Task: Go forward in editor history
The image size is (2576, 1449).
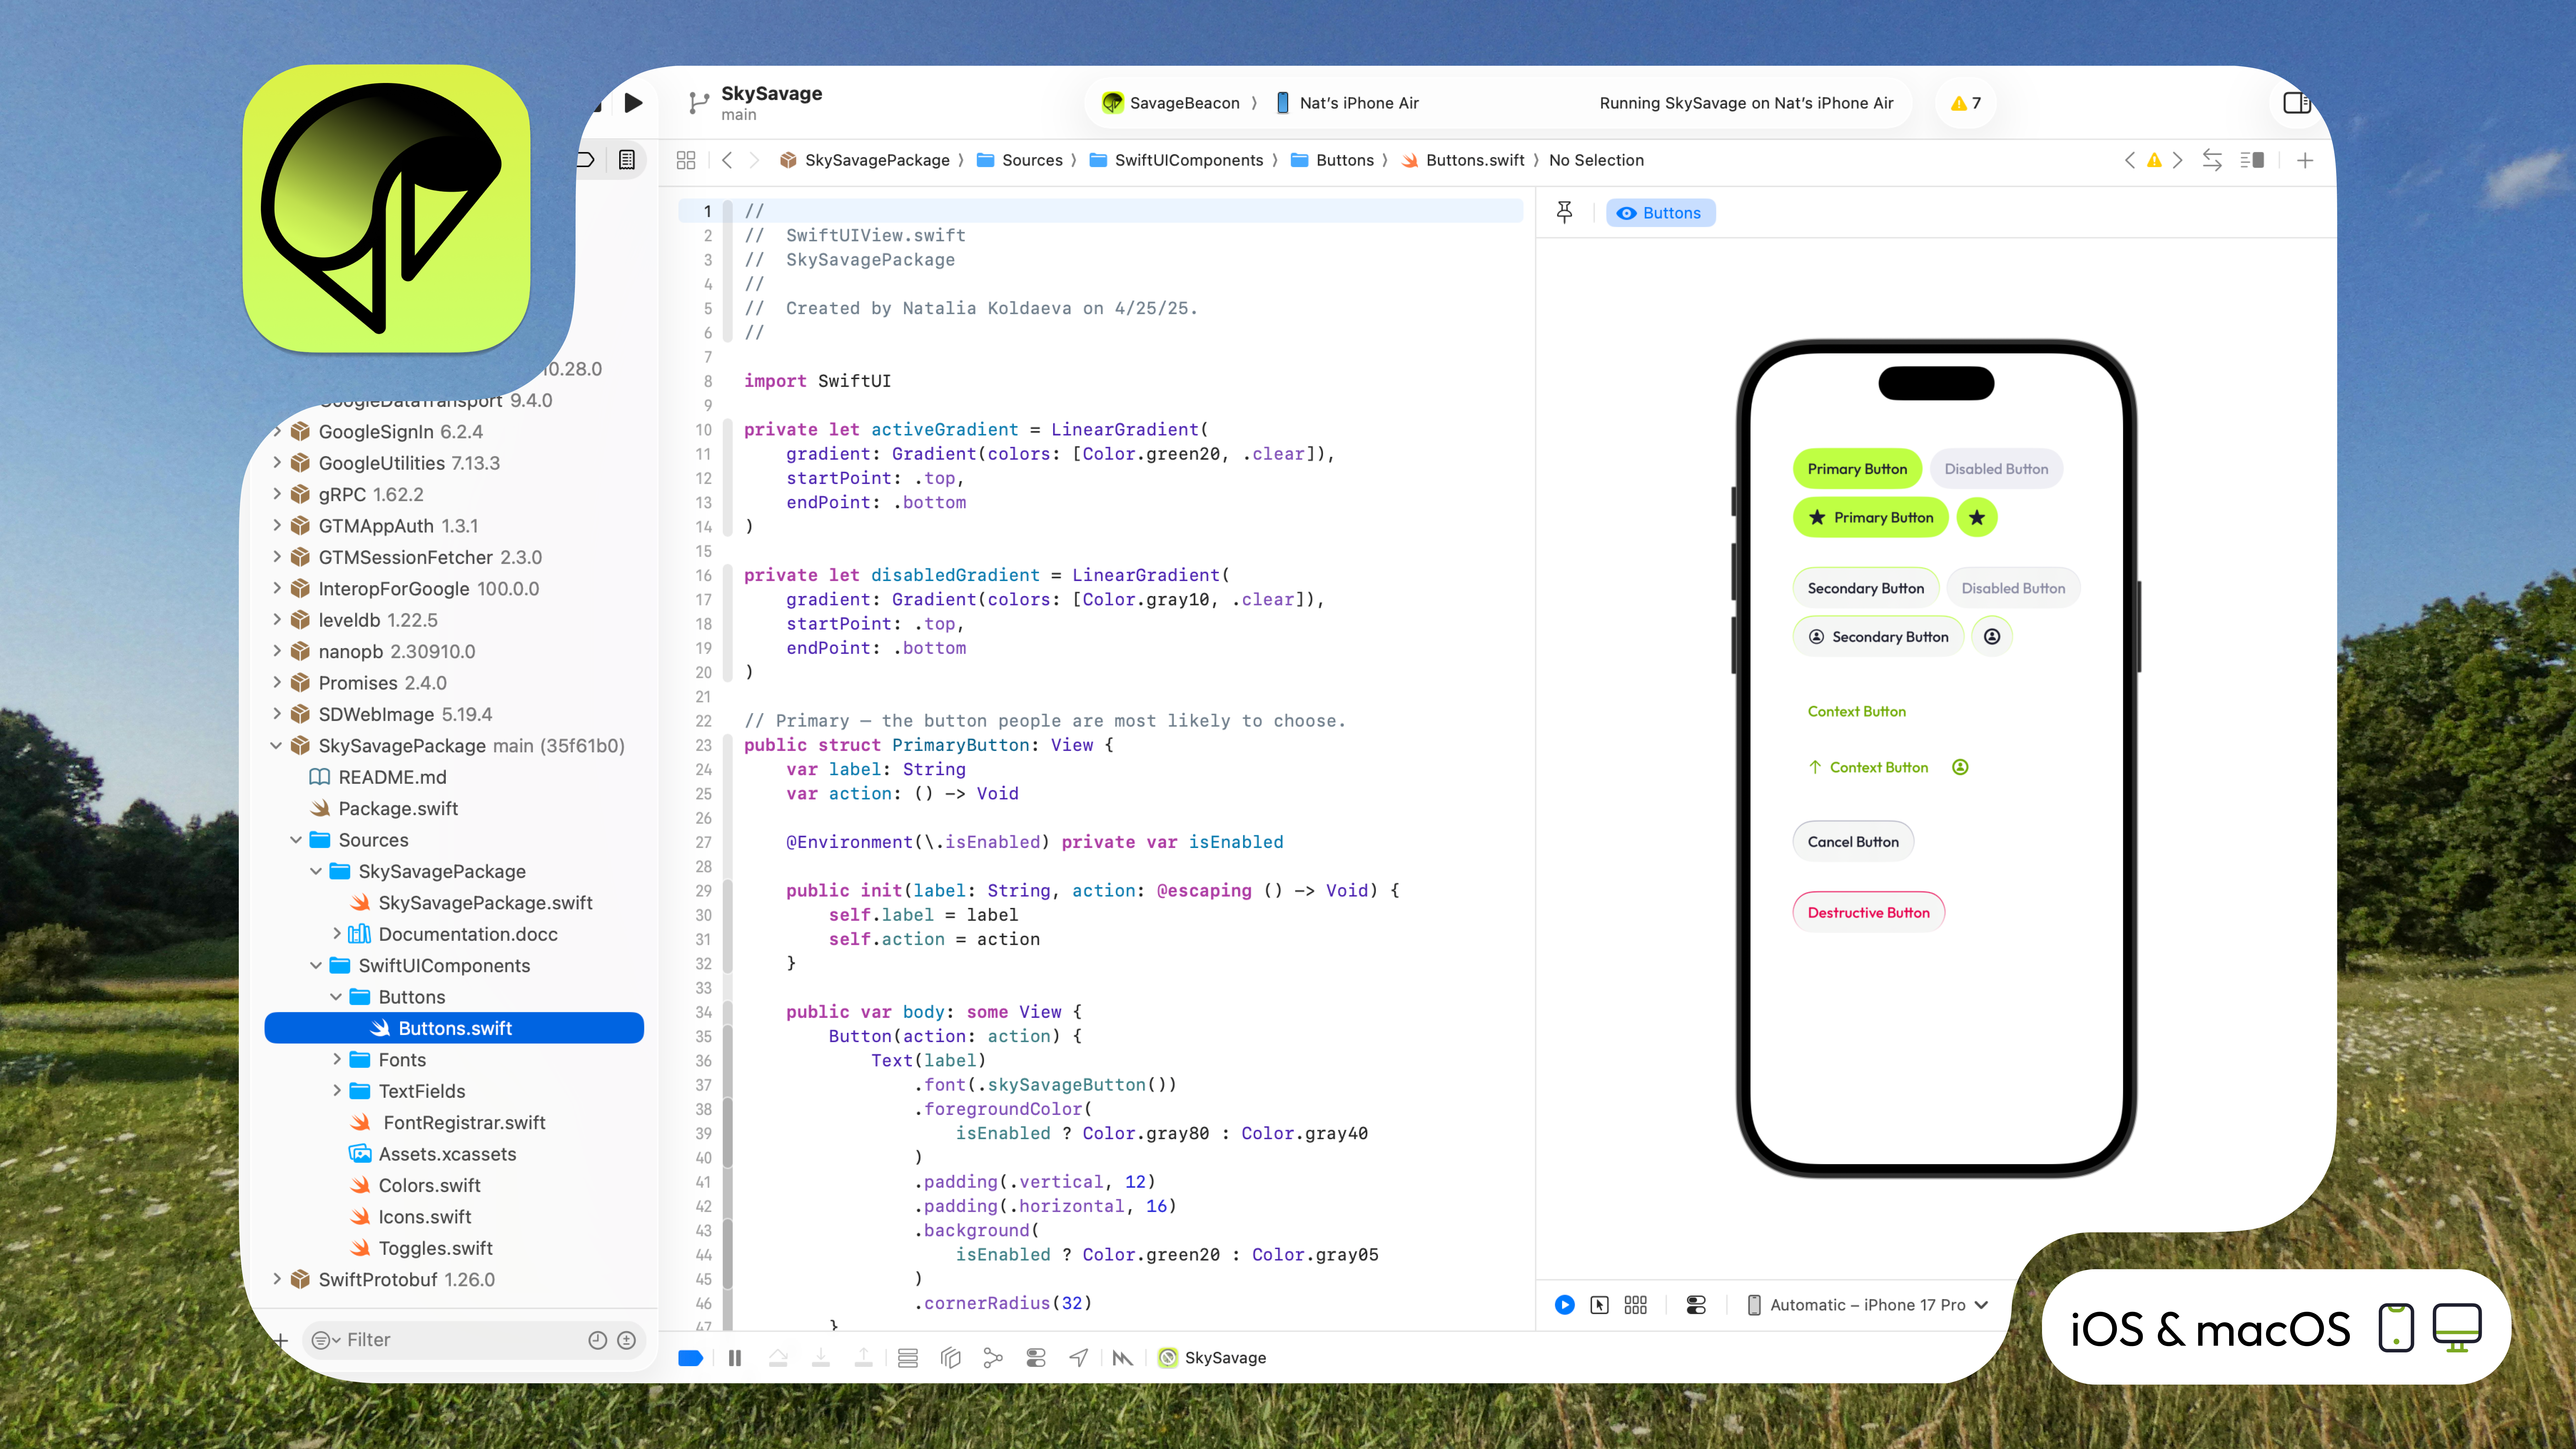Action: click(755, 160)
